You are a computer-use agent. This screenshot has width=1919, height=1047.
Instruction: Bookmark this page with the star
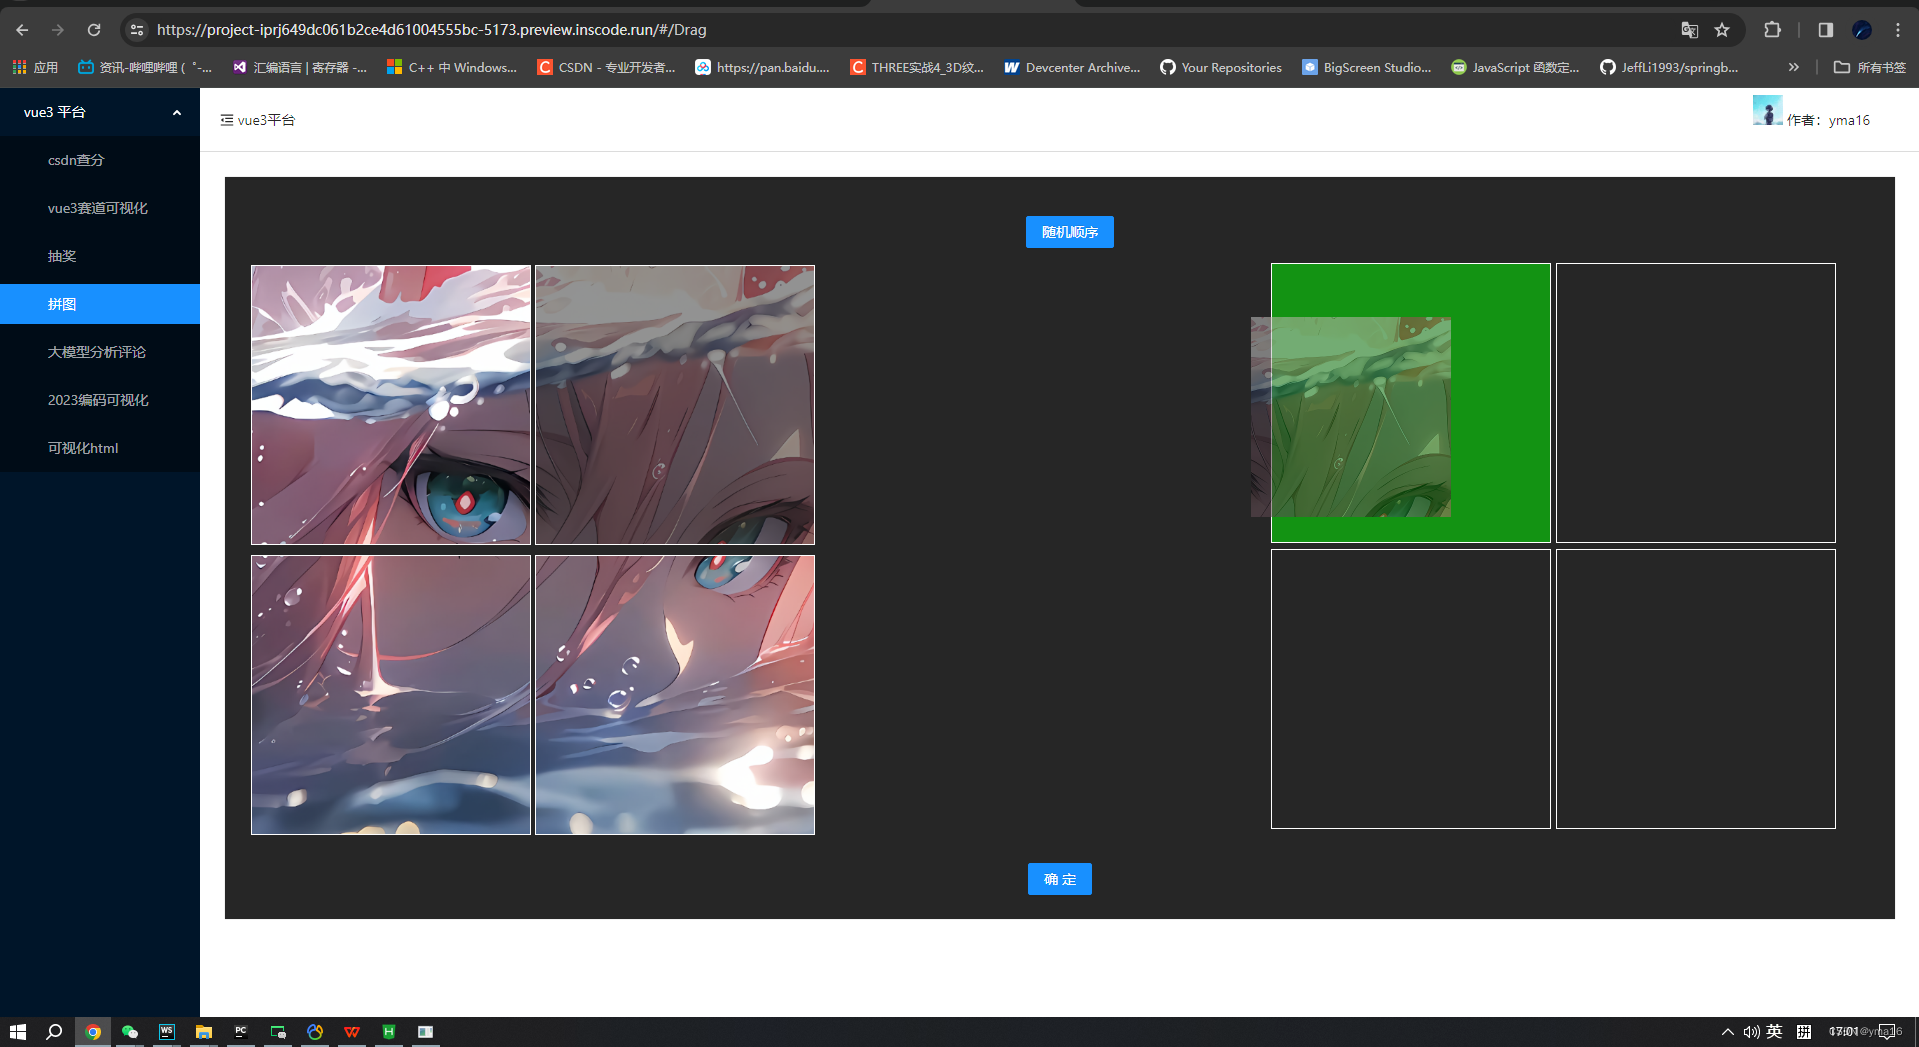pyautogui.click(x=1722, y=30)
